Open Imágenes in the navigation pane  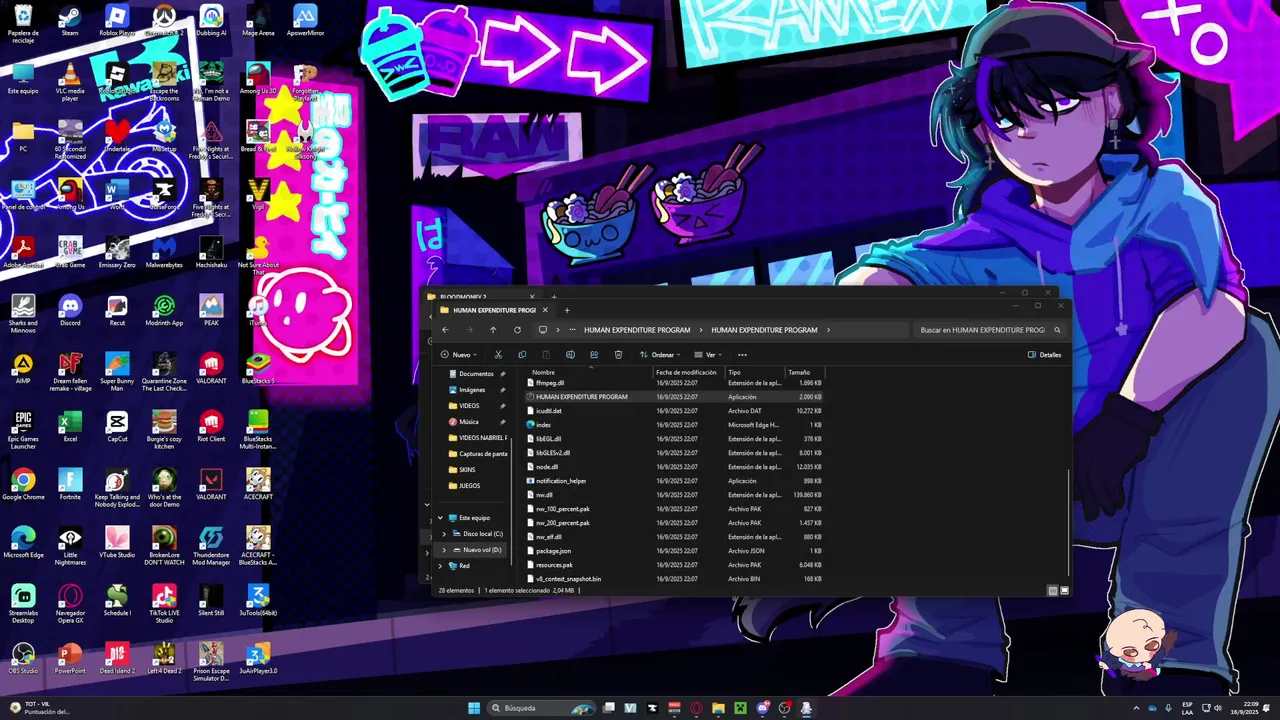pyautogui.click(x=471, y=390)
